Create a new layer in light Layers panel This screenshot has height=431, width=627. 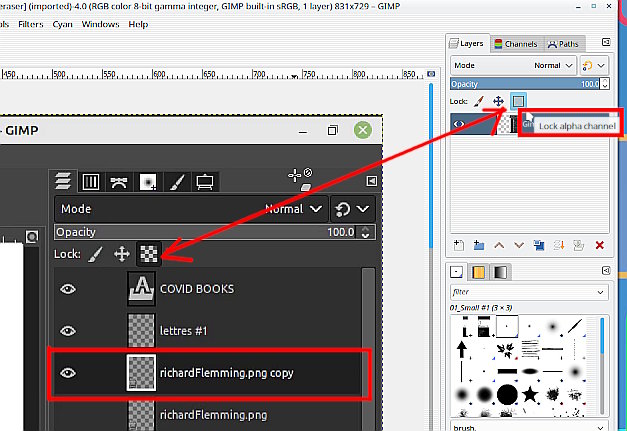tap(459, 245)
